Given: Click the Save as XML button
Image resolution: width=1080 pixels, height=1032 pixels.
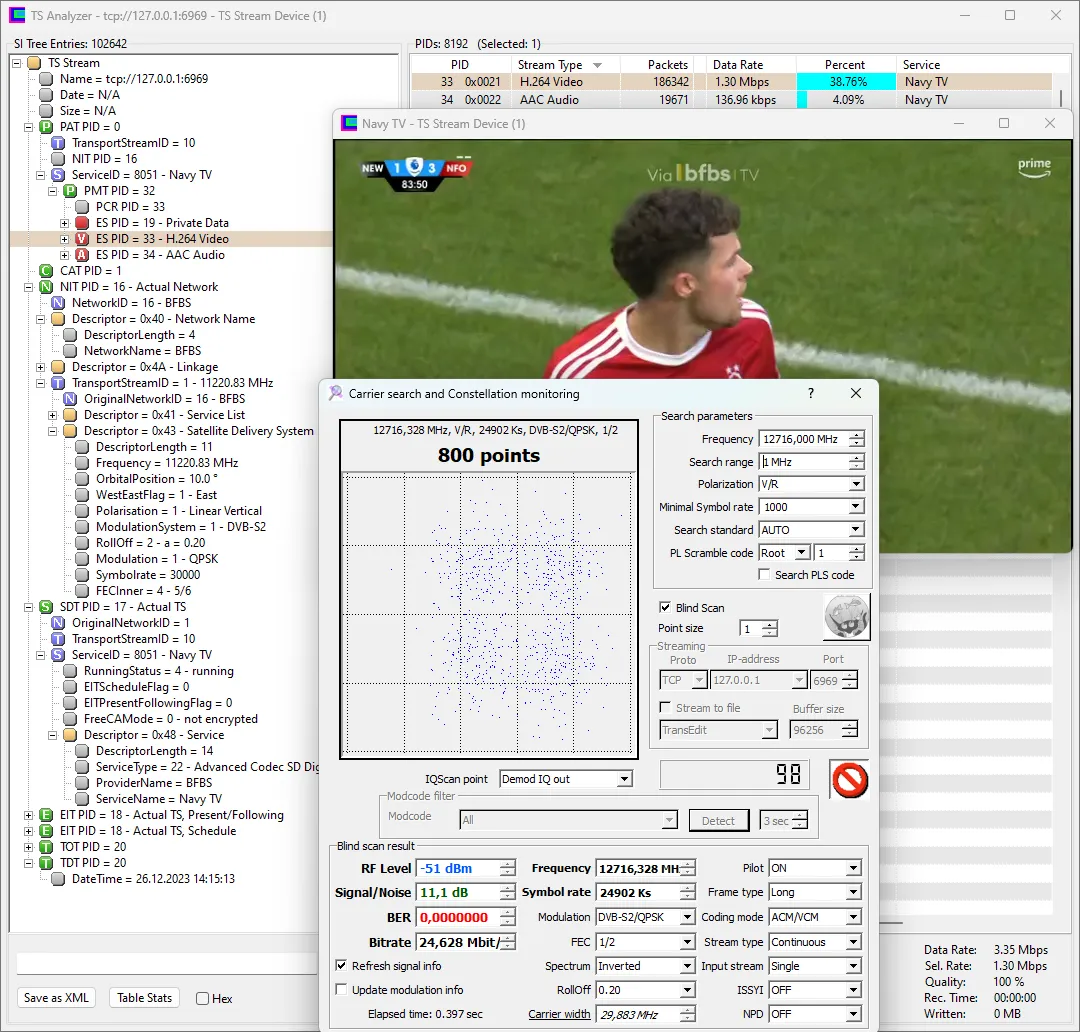Looking at the screenshot, I should (57, 997).
